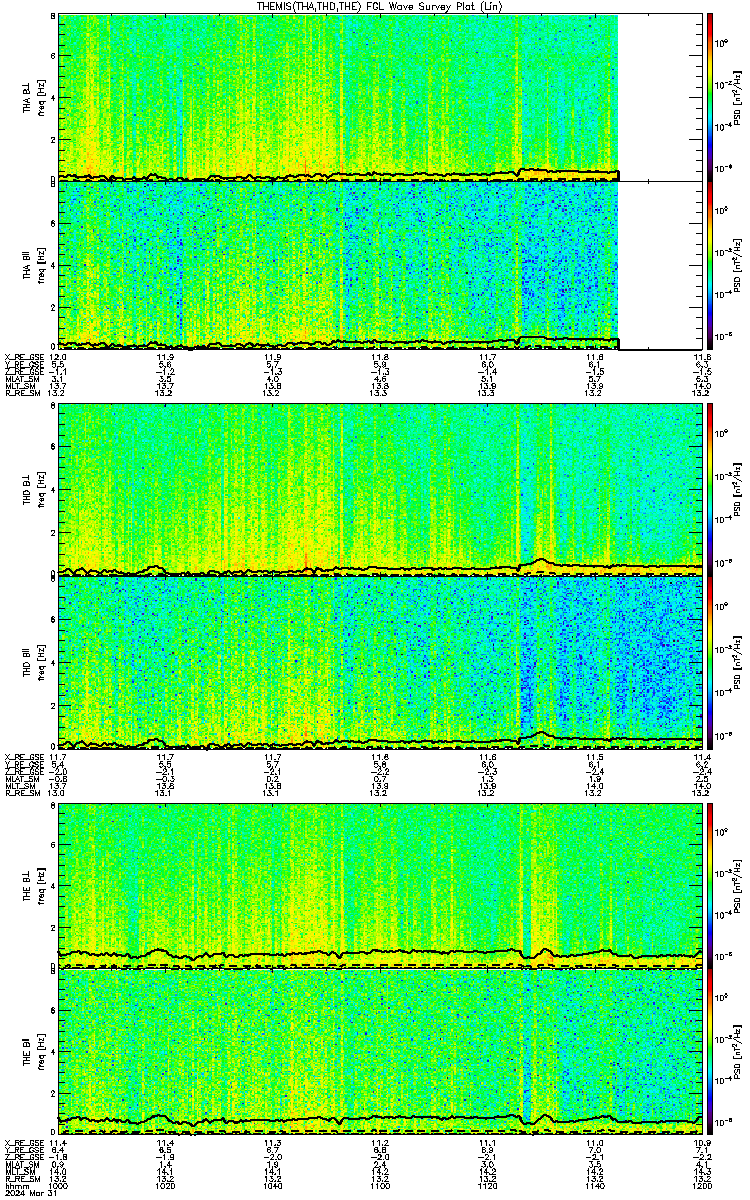Click the 'PSD [nT²/Hz]' label beside THE B∥ color bar
This screenshot has width=750, height=1200.
739,1050
